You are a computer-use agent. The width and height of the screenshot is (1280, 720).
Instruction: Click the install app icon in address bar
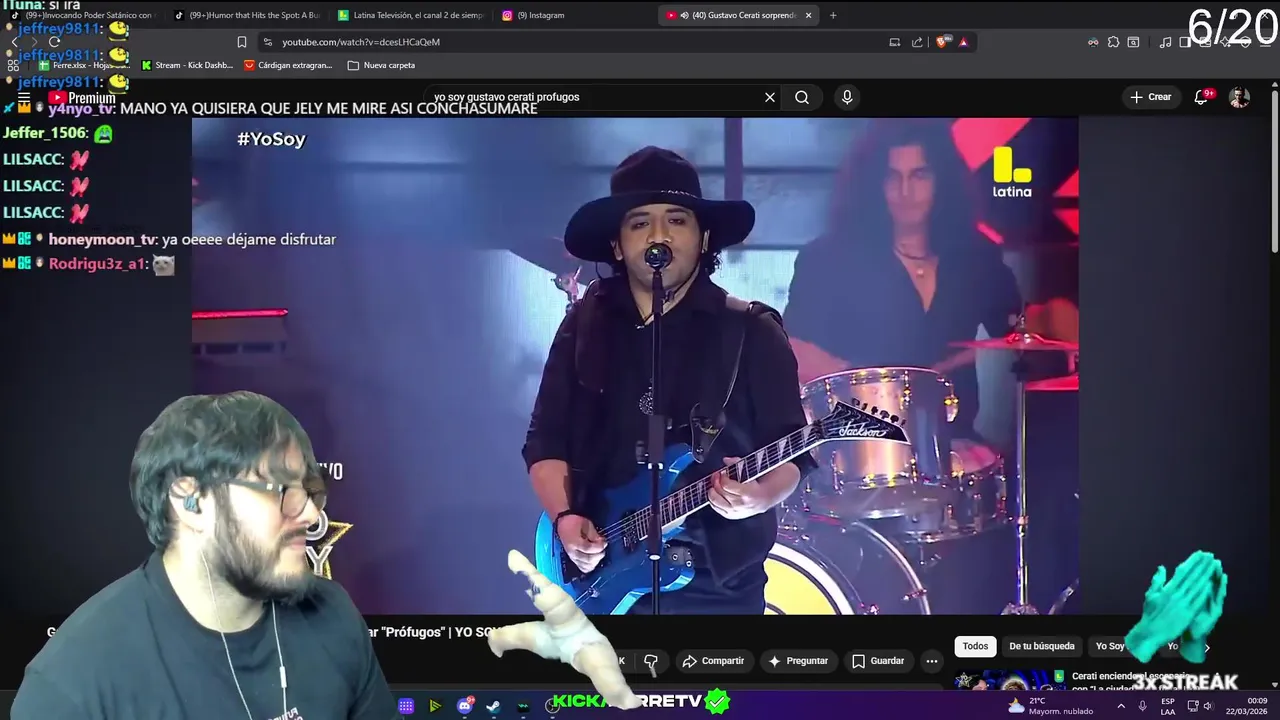click(x=895, y=42)
